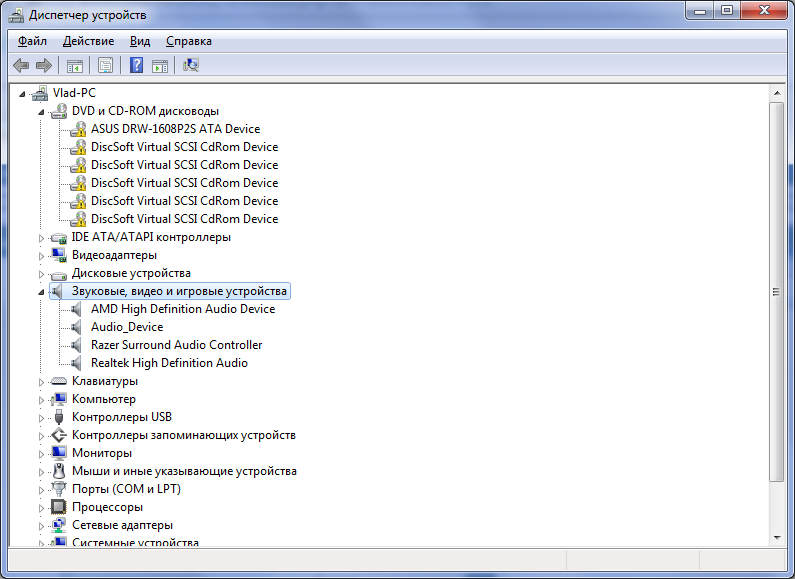Select Контроллеры запоминающих устройств label
795x579 pixels.
pyautogui.click(x=184, y=435)
